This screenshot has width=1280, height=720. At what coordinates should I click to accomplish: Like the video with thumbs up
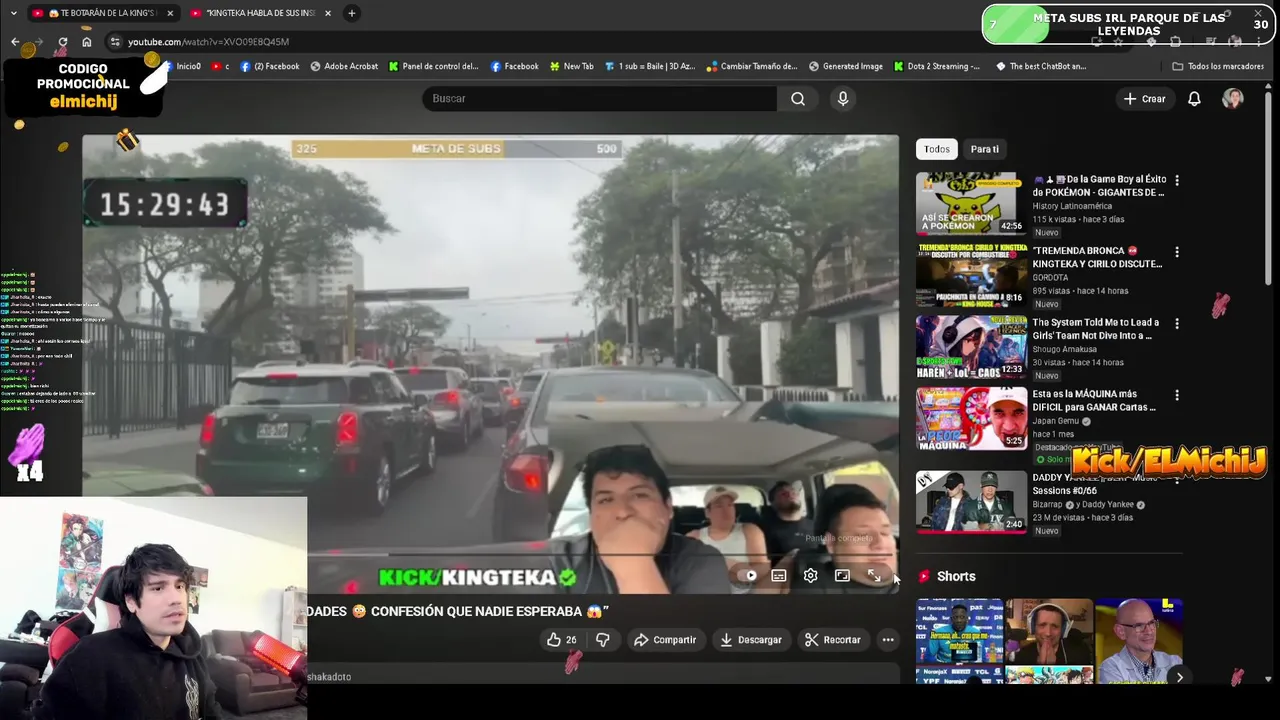562,640
